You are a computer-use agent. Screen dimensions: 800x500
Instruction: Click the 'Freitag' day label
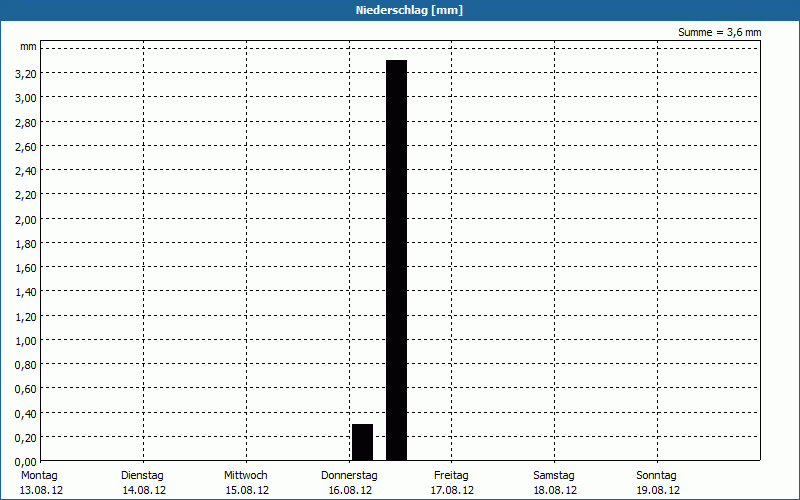coord(451,476)
